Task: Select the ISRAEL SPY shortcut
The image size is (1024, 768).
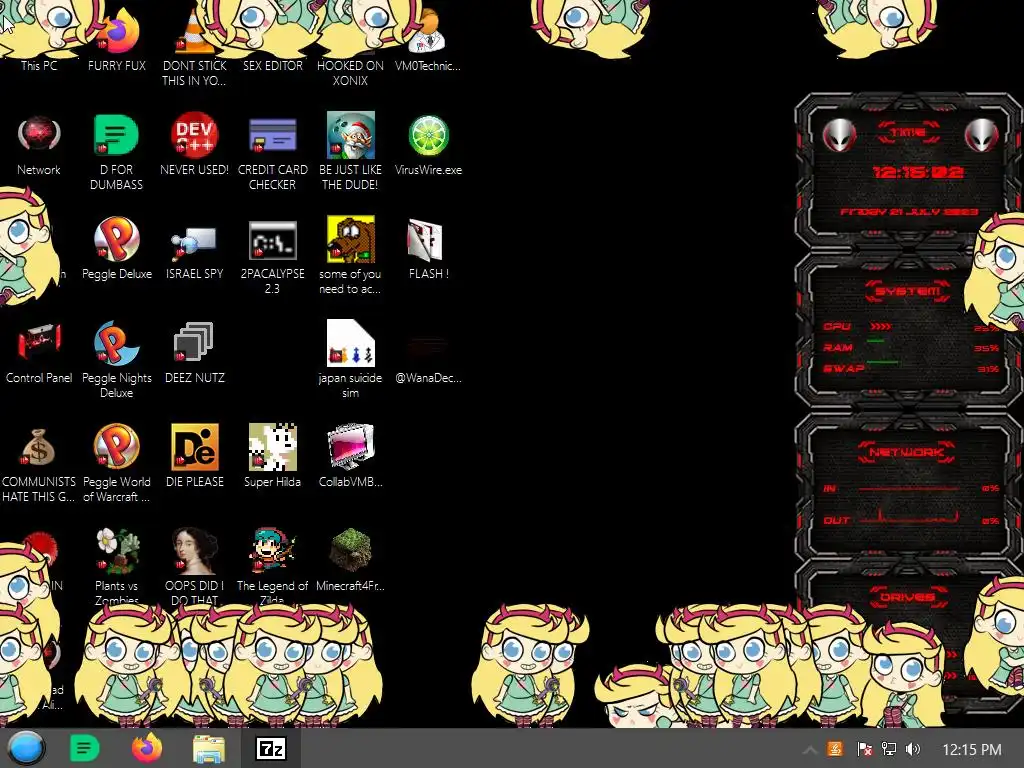Action: point(195,251)
